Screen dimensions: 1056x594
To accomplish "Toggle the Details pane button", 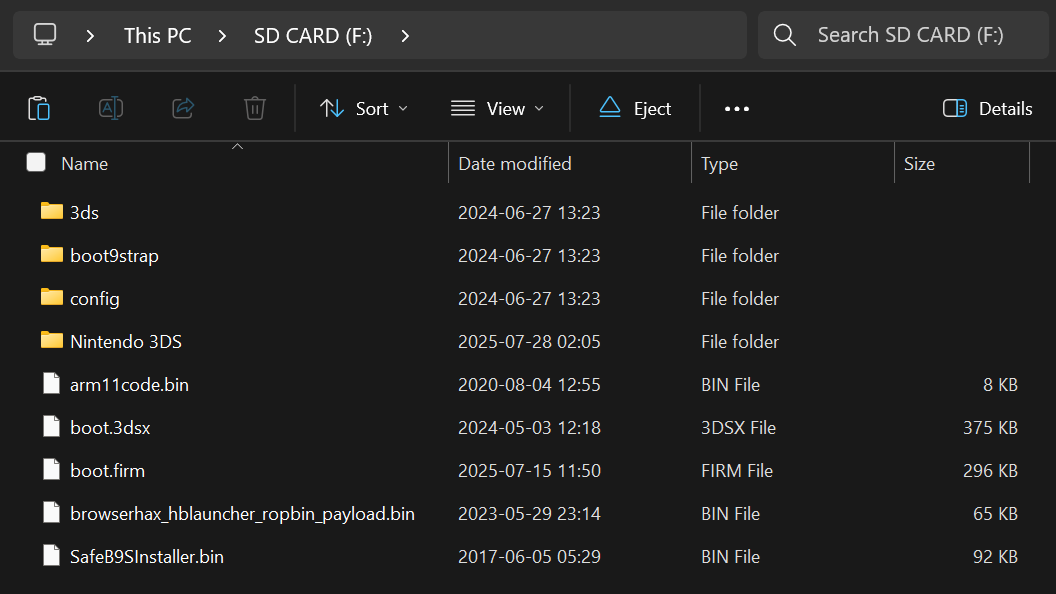I will click(988, 109).
